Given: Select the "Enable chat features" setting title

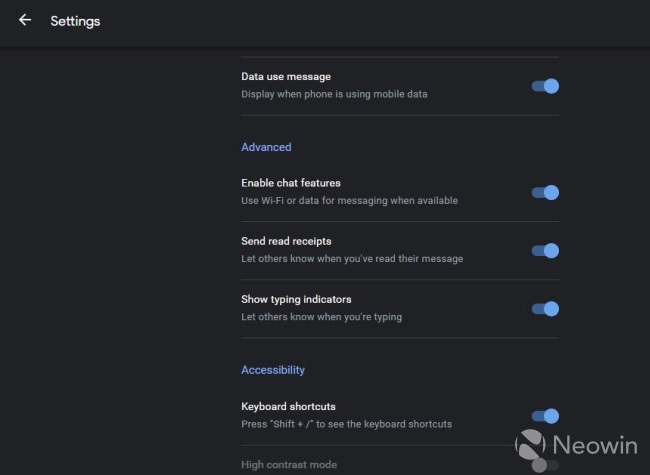Looking at the screenshot, I should tap(291, 183).
